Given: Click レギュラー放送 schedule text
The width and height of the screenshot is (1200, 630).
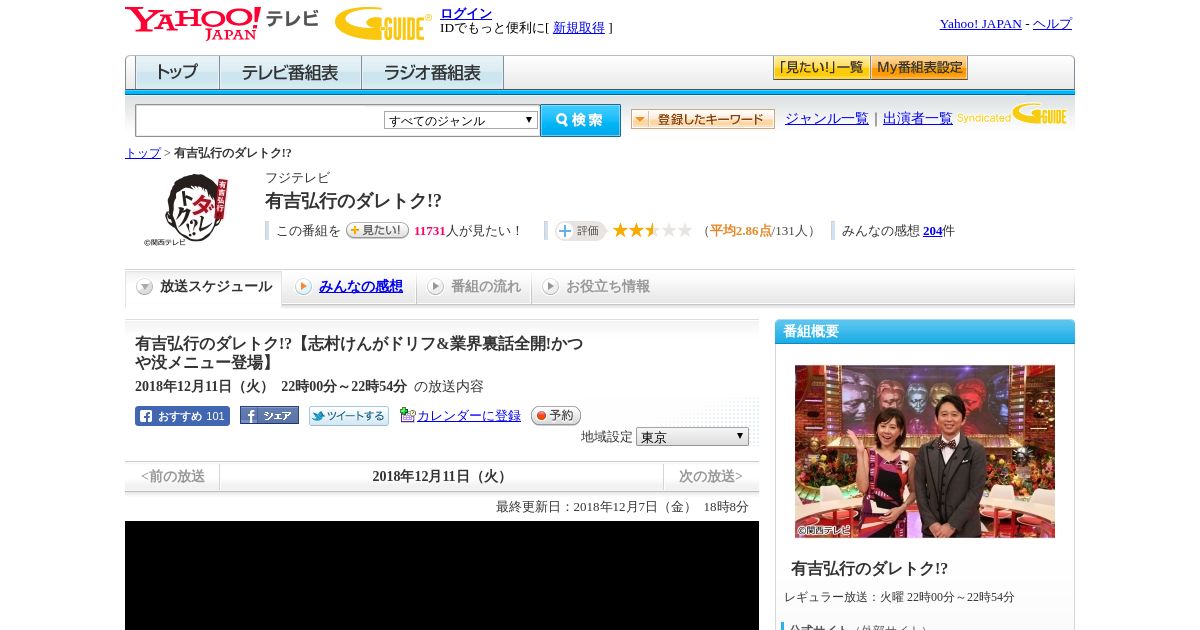Looking at the screenshot, I should pos(900,597).
